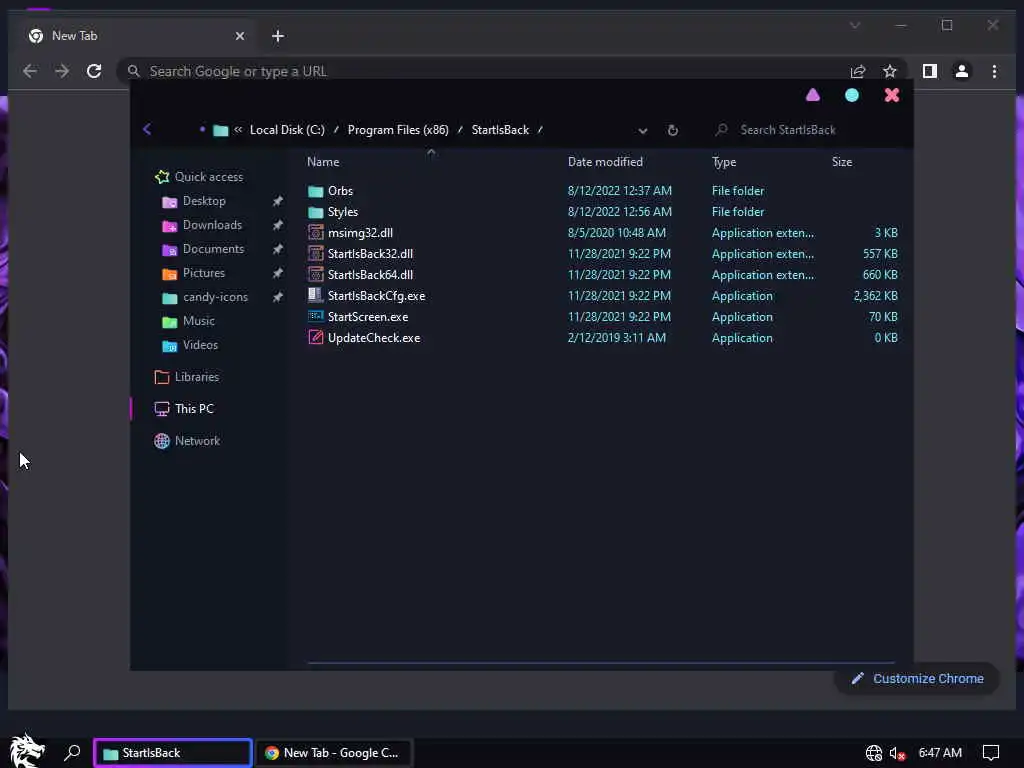Open taskbar search magnifier

[x=72, y=752]
